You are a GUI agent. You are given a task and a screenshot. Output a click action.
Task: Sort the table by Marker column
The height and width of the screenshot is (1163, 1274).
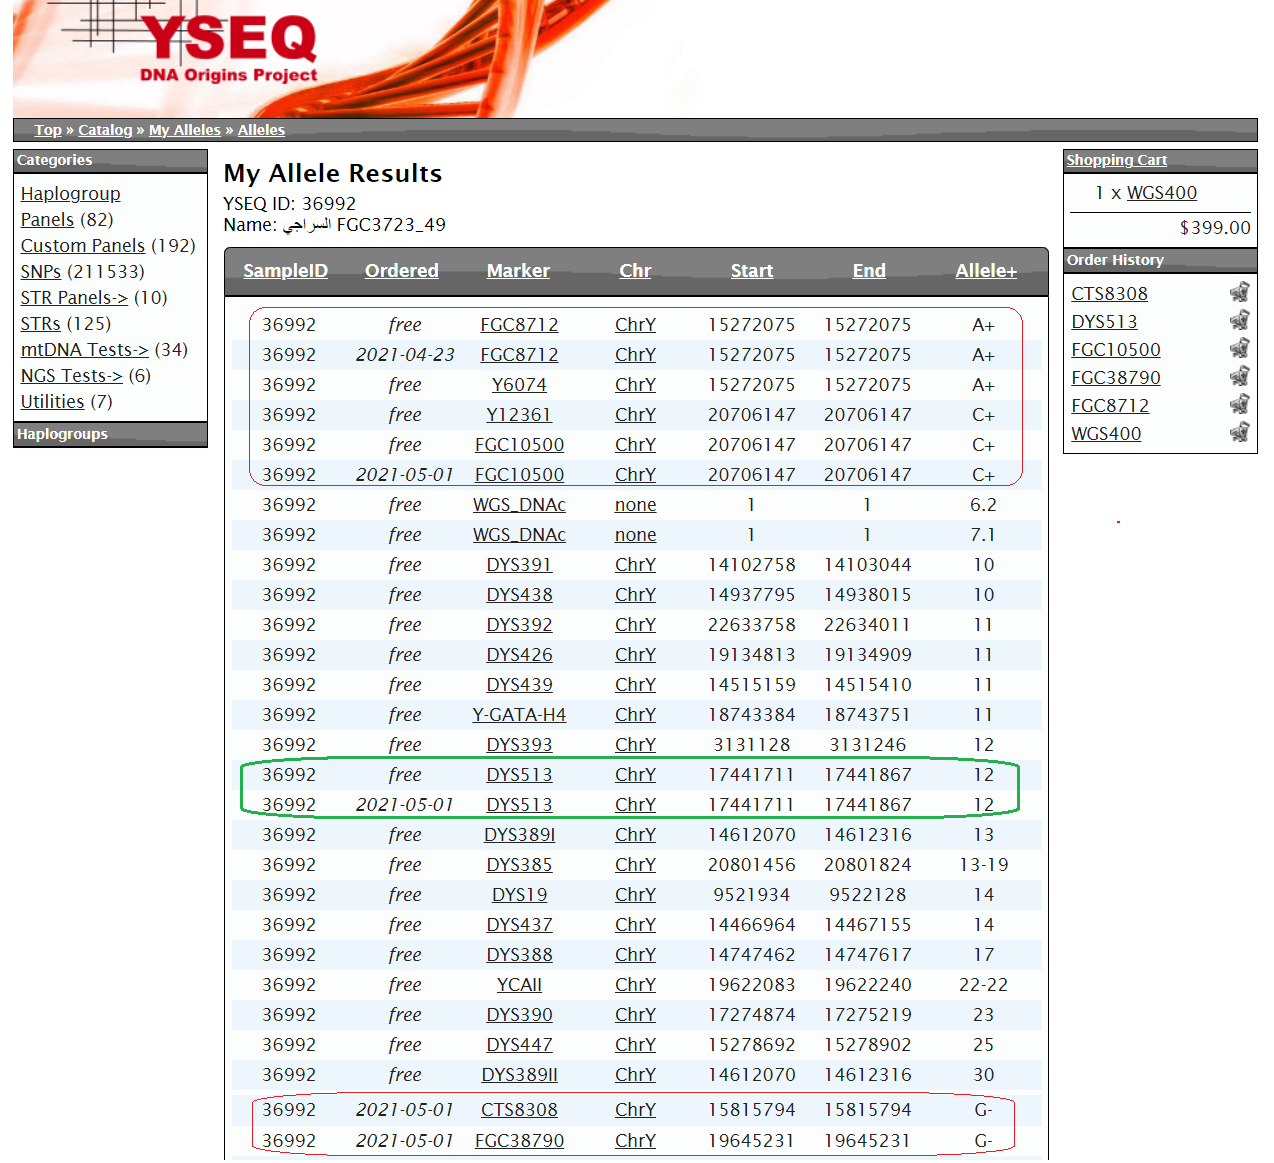tap(518, 271)
